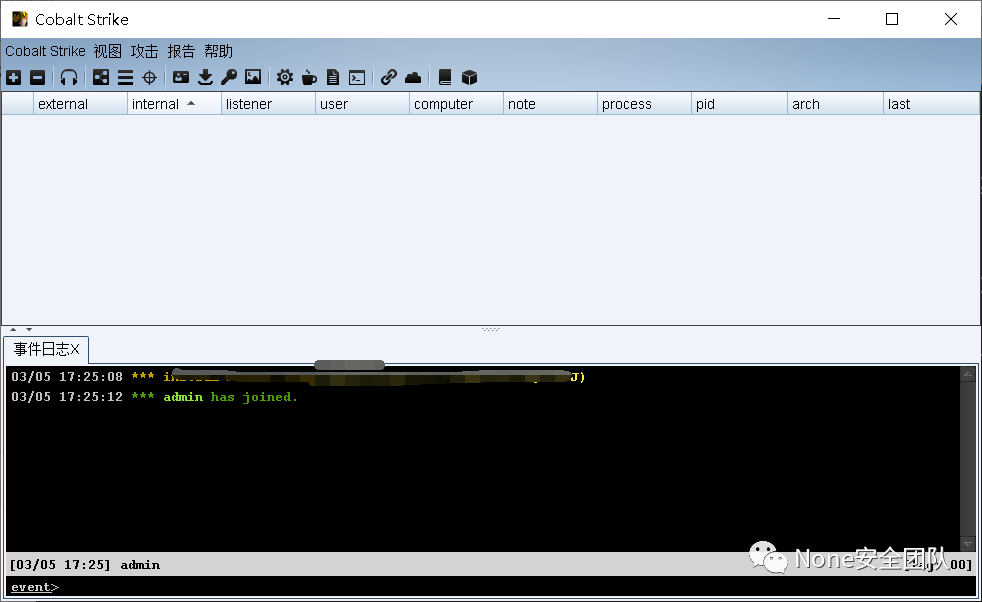Click 'admin has joined.' log line
Image resolution: width=982 pixels, height=602 pixels.
(x=230, y=397)
